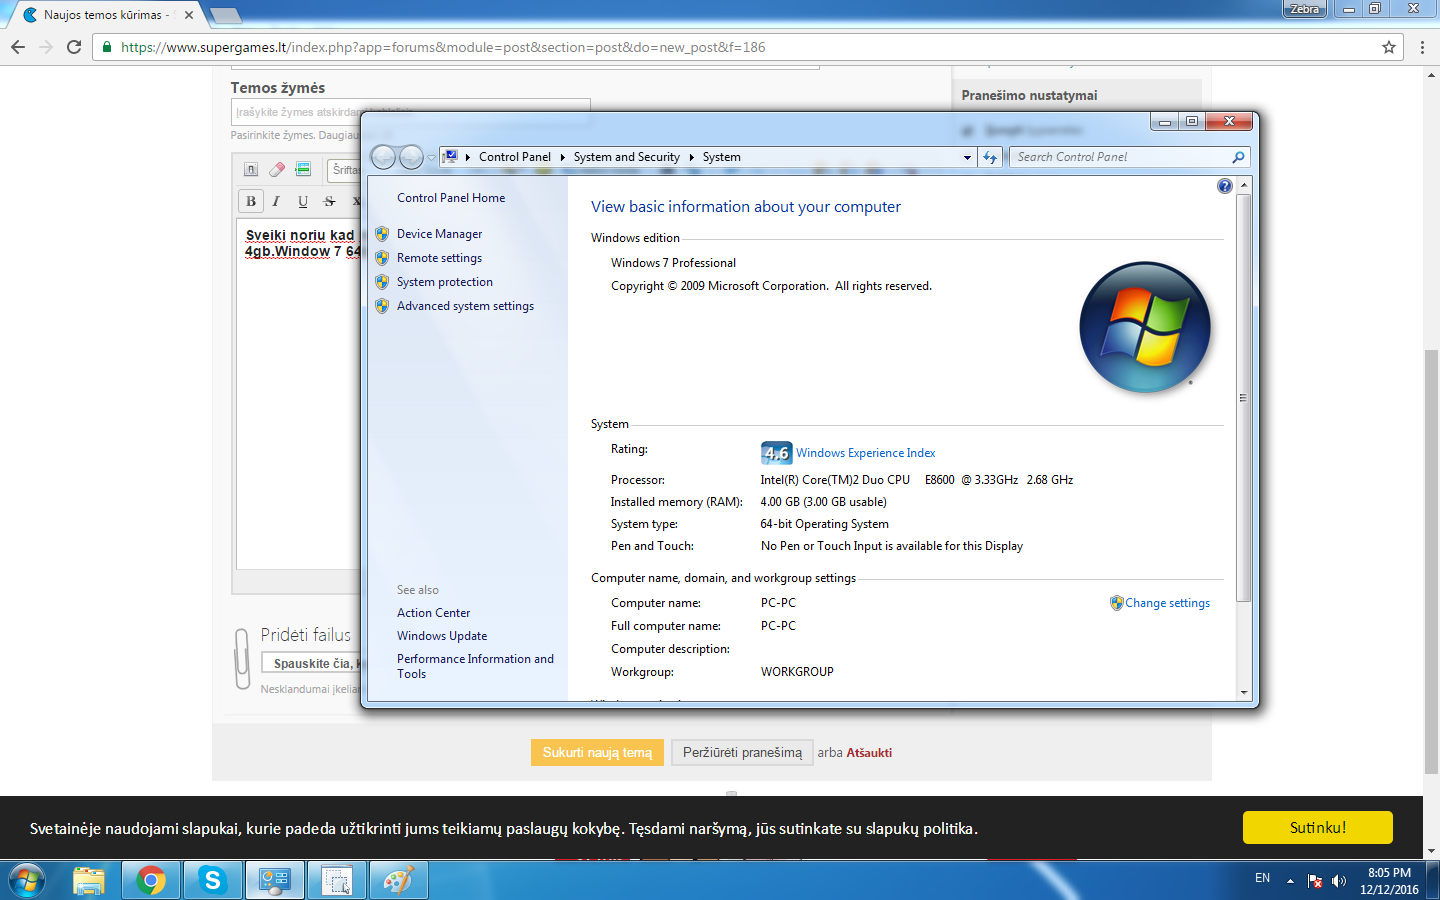Click the Sukurti naują temą button
This screenshot has height=900, width=1440.
pos(597,752)
